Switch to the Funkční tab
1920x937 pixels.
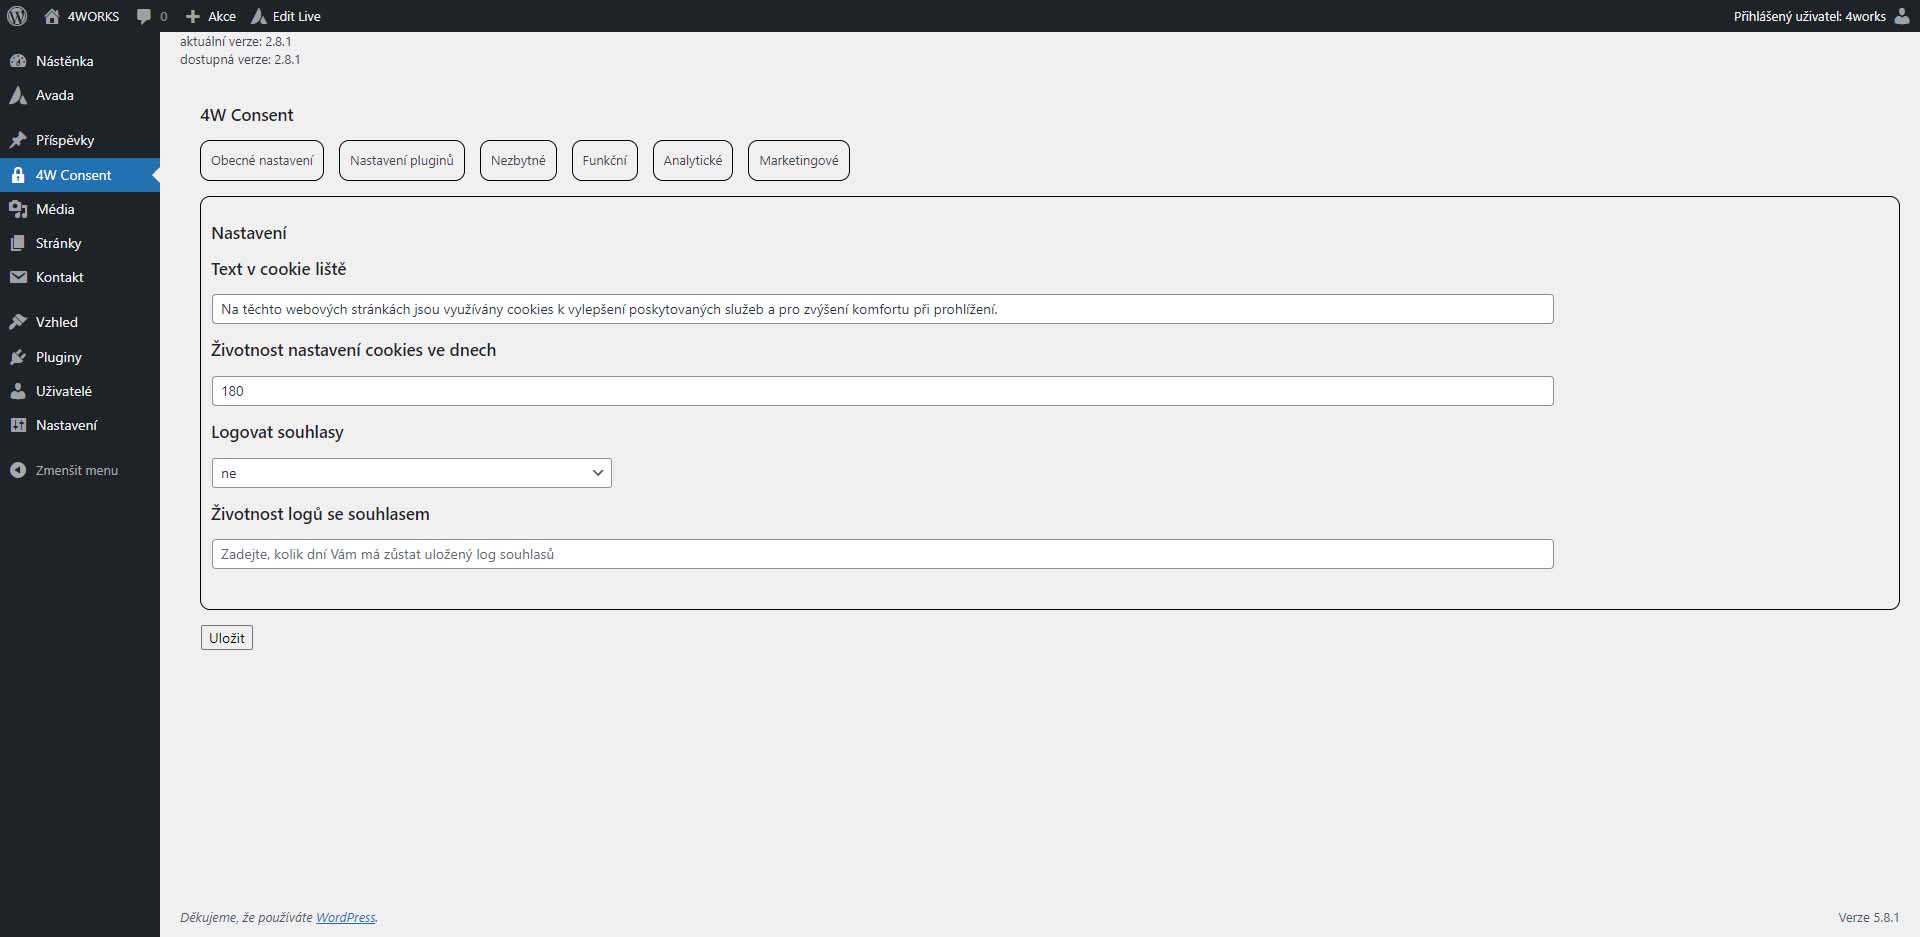tap(605, 160)
